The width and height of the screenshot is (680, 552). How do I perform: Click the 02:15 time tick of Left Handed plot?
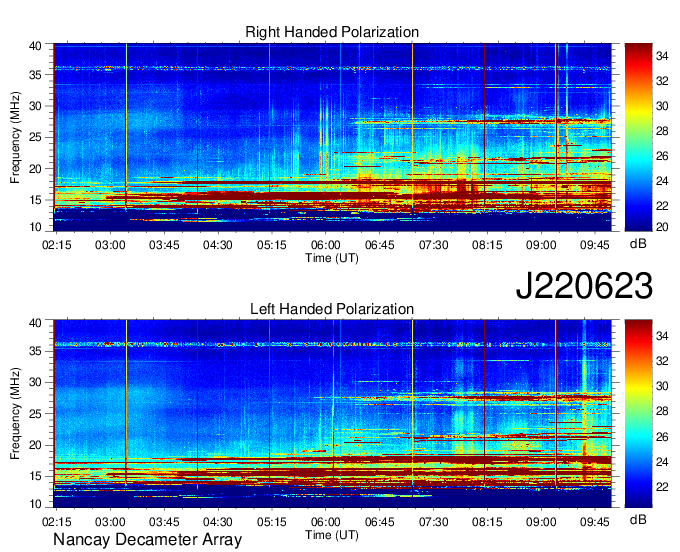coord(57,521)
